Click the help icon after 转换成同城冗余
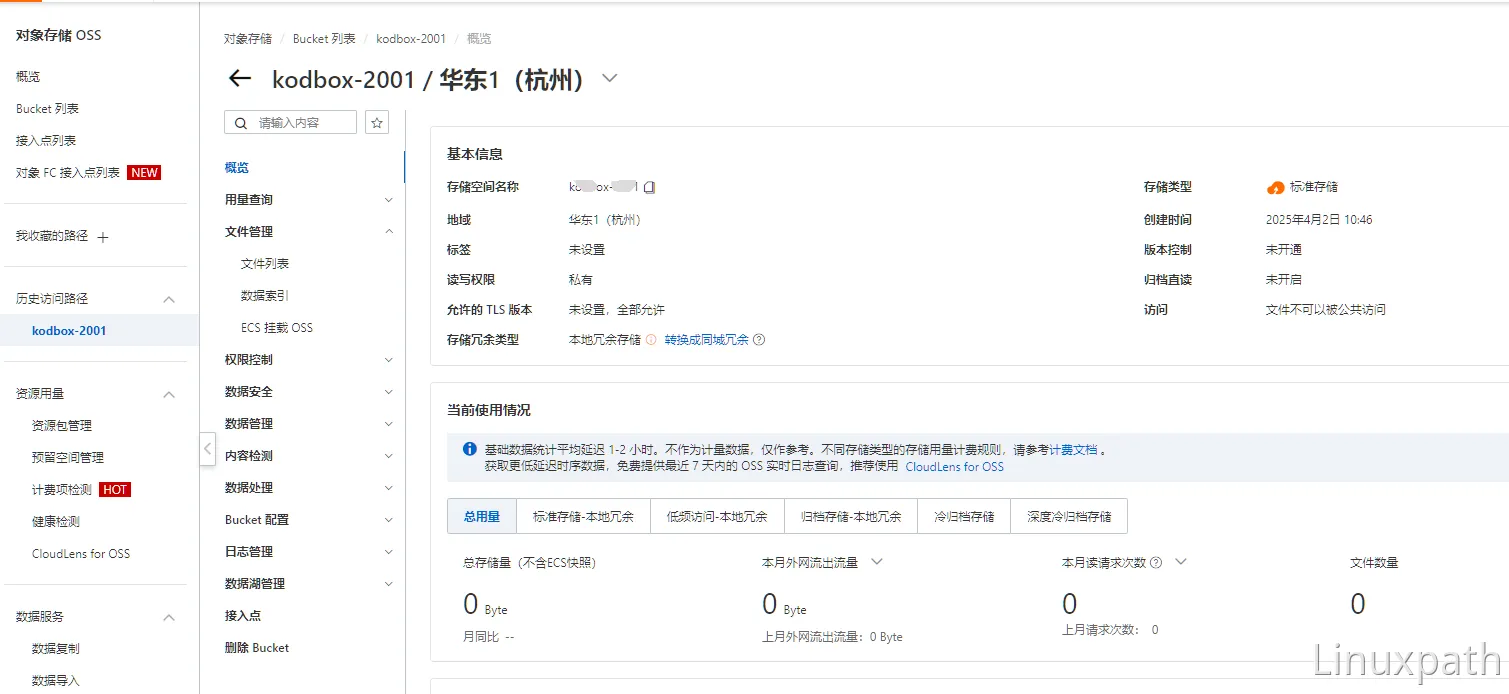The width and height of the screenshot is (1509, 694). coord(759,340)
